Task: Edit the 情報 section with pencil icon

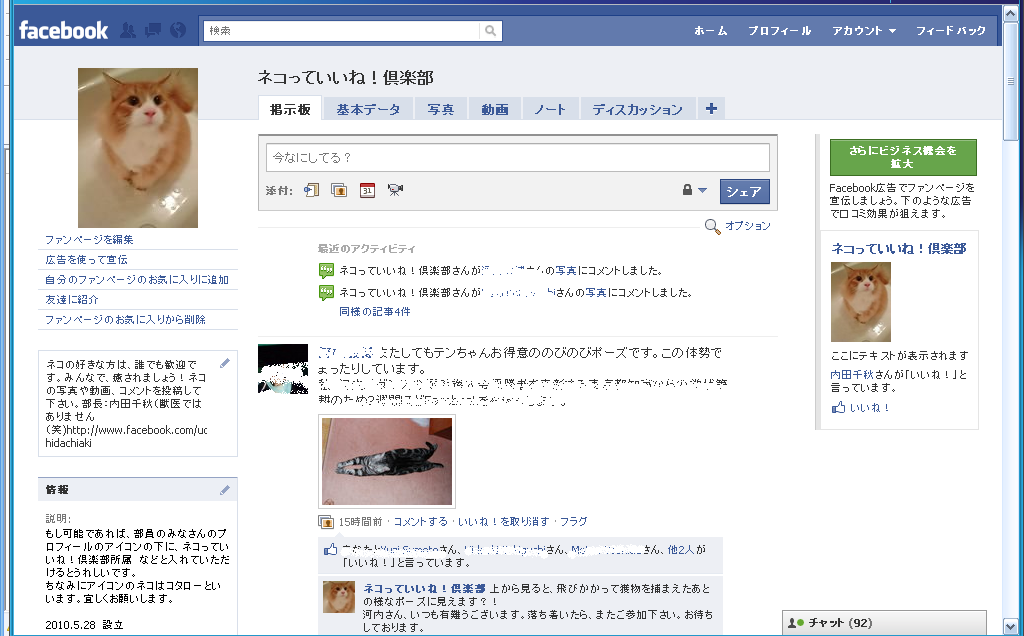Action: coord(225,490)
